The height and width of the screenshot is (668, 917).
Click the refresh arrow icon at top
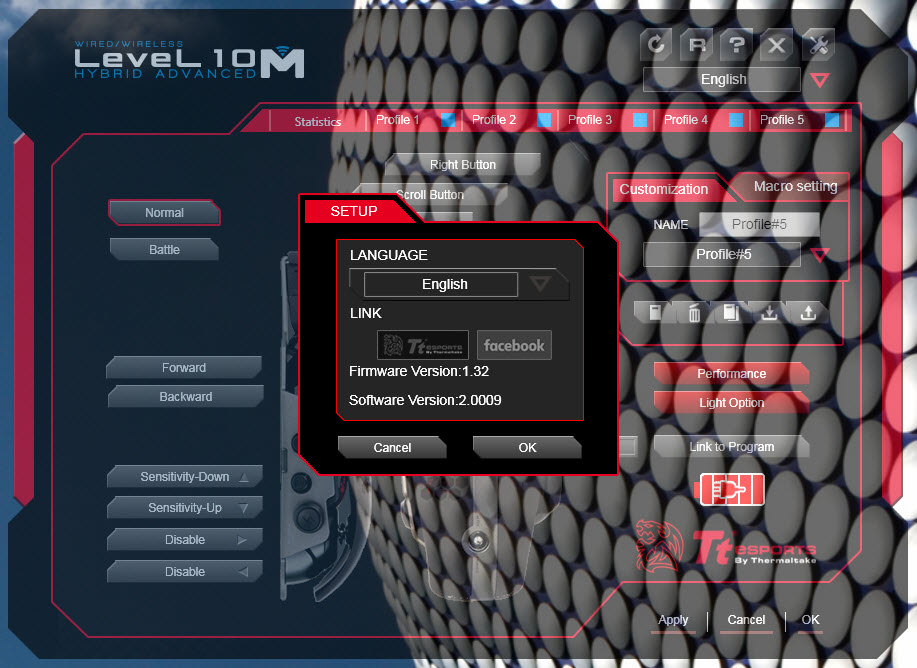(657, 45)
